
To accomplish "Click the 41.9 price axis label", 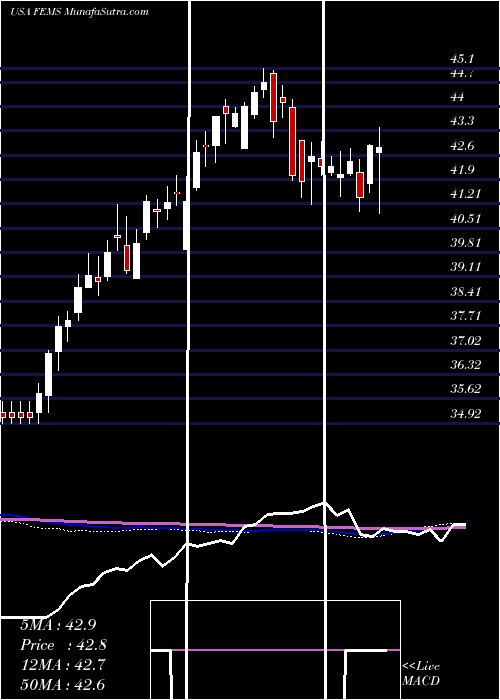I will click(462, 170).
